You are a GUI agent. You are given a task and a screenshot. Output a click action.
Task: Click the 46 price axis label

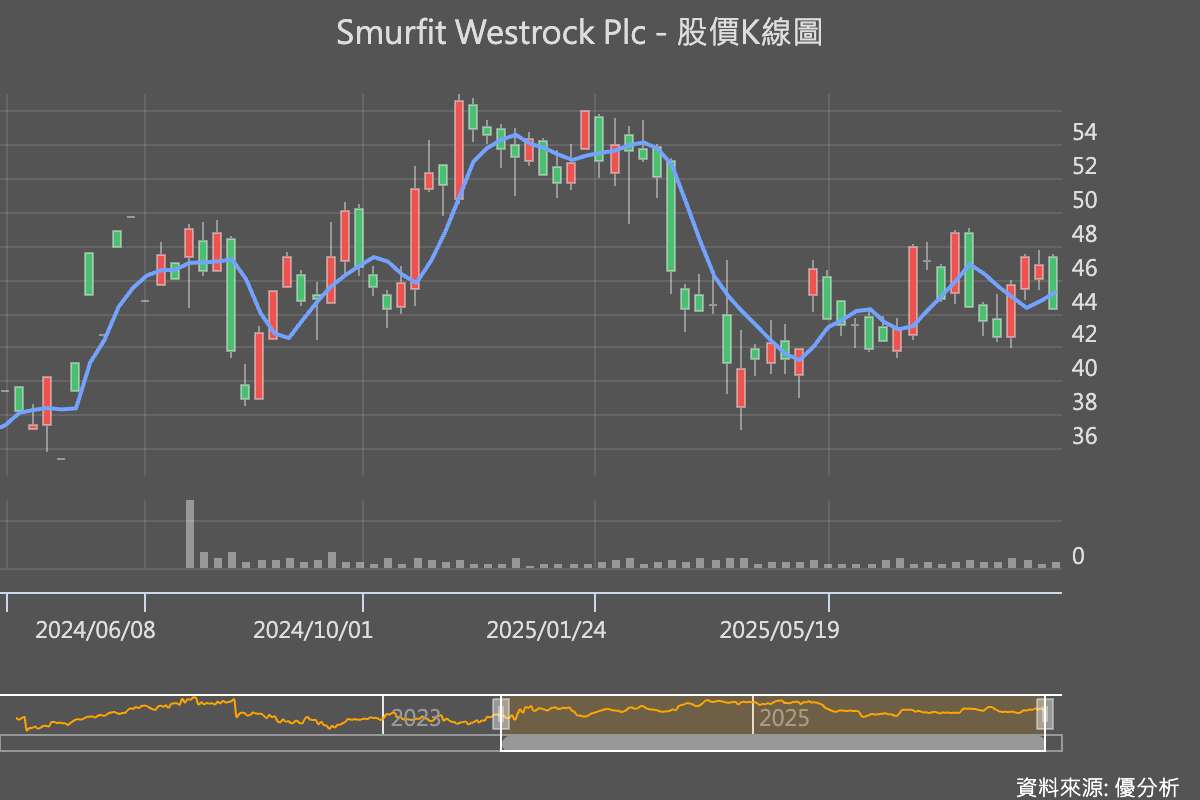pos(1084,268)
